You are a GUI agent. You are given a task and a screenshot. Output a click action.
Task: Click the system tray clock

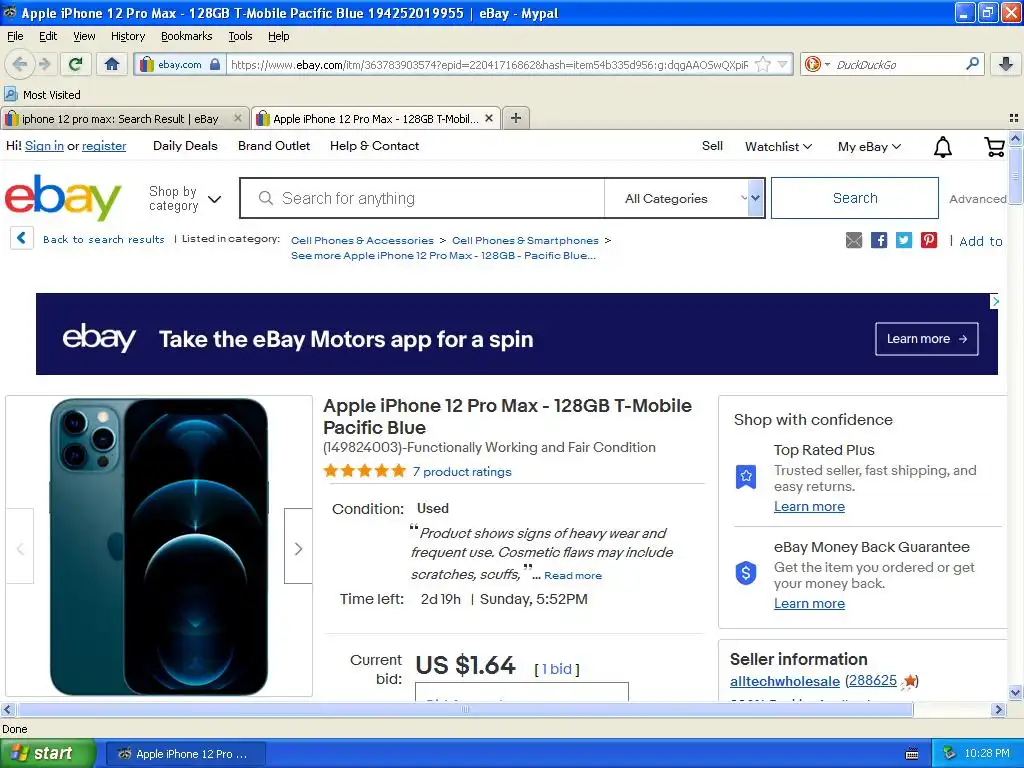pyautogui.click(x=986, y=754)
